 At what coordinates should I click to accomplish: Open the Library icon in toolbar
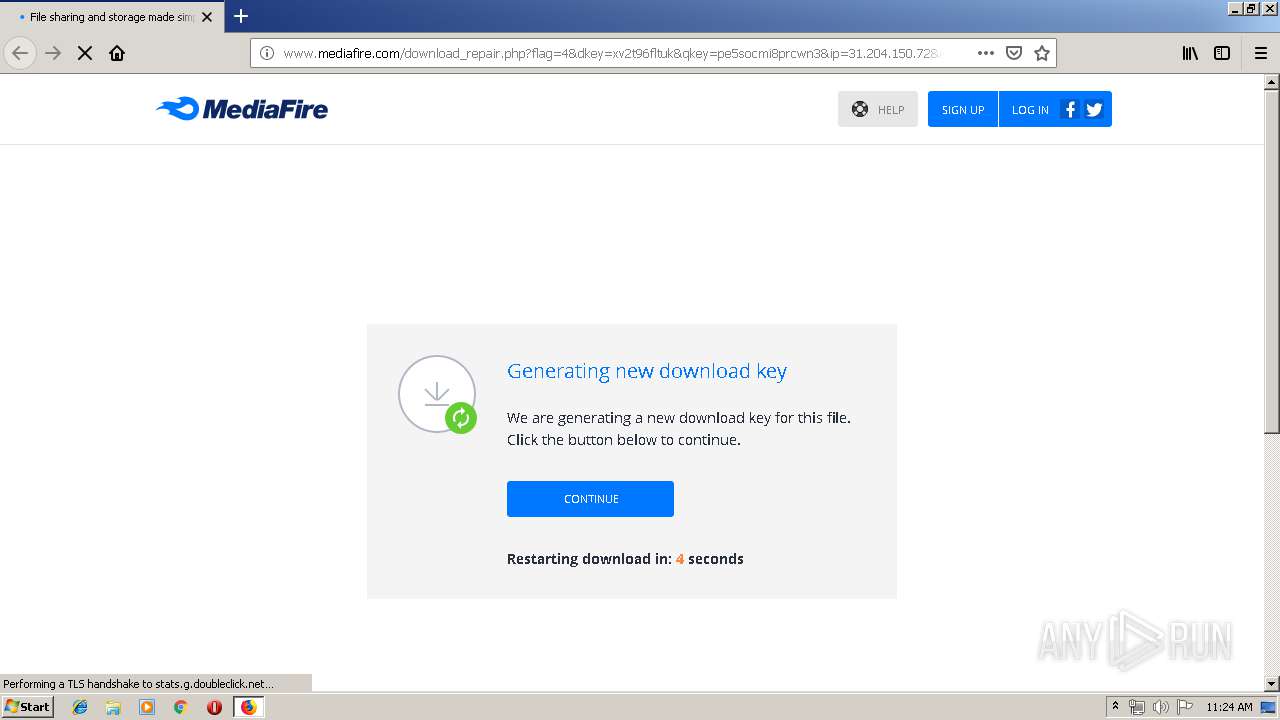tap(1190, 53)
